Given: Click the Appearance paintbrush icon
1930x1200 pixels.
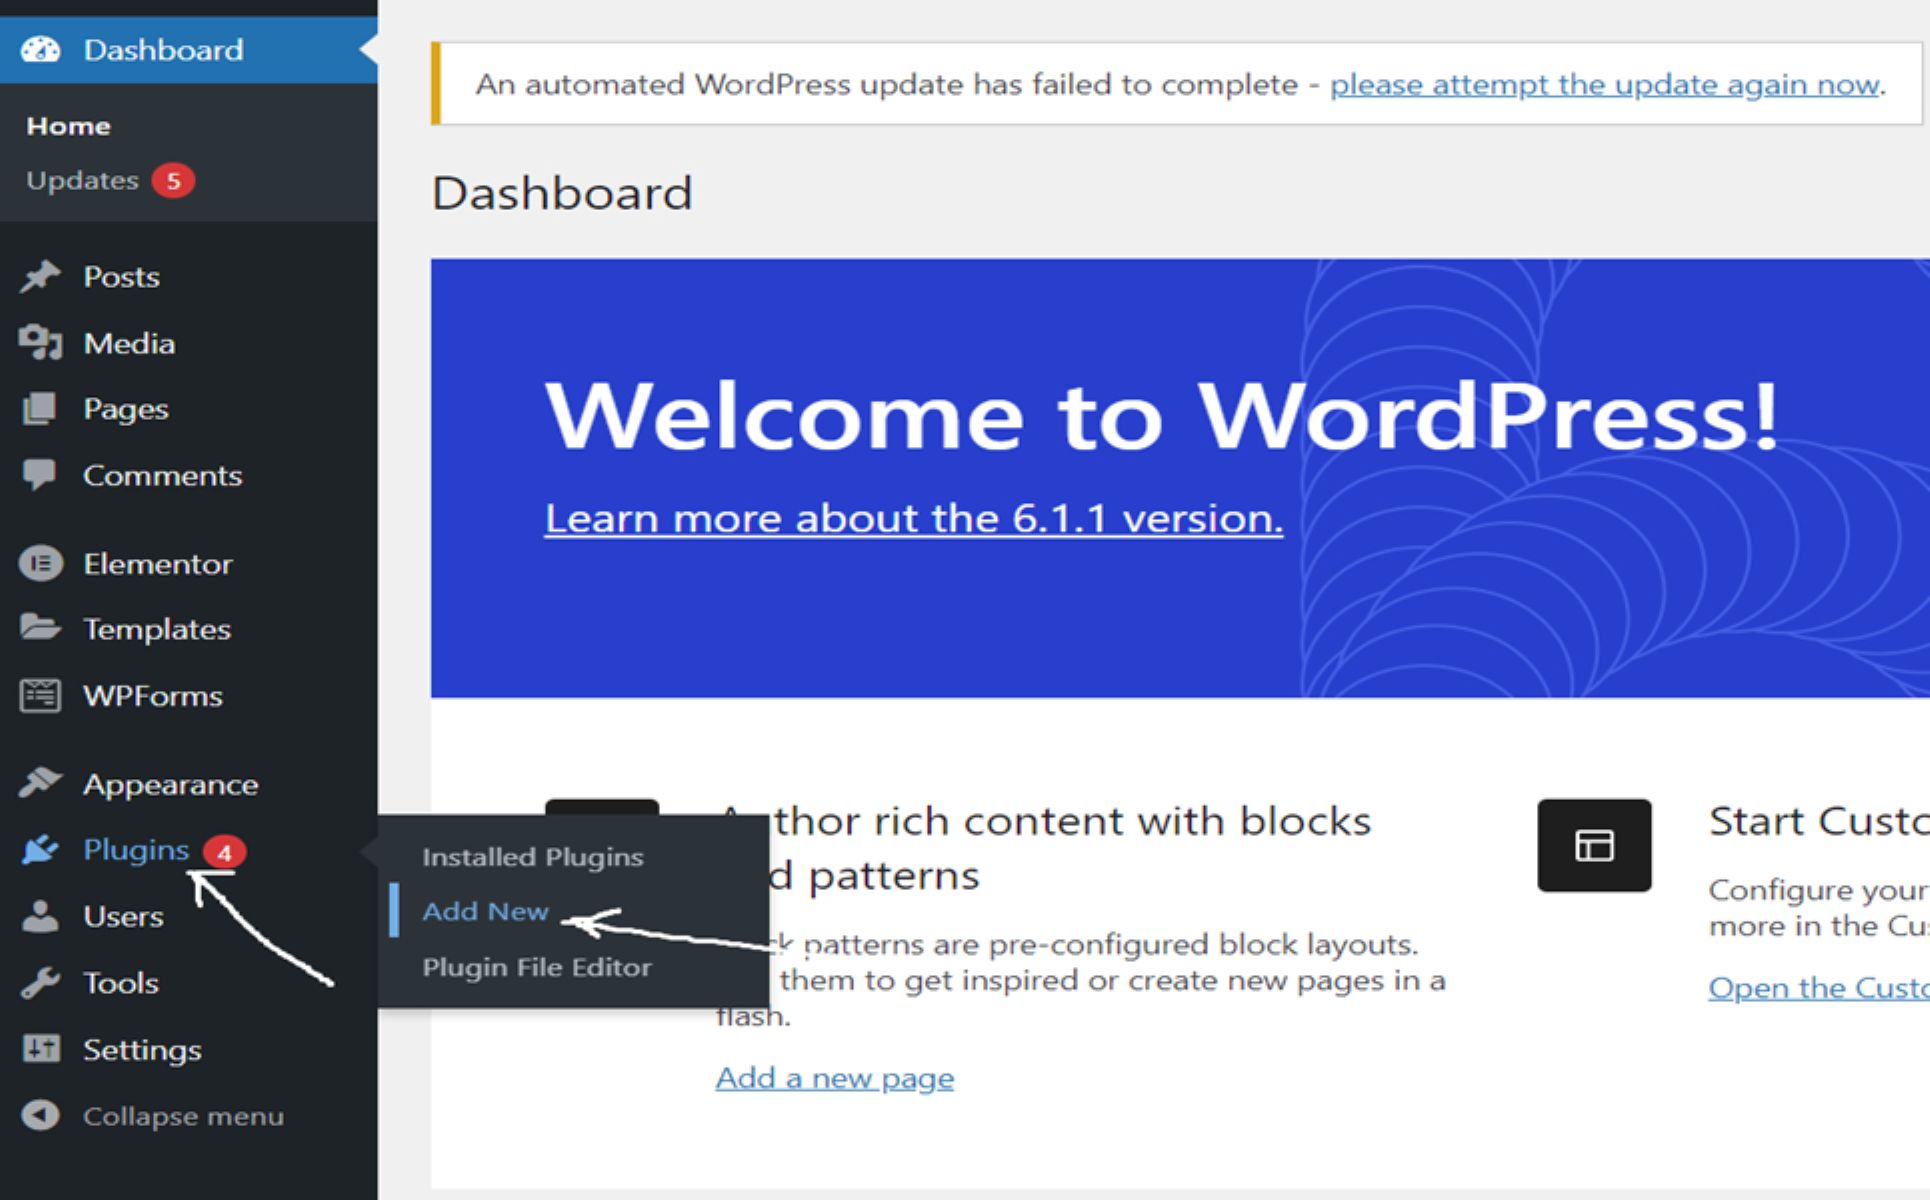Looking at the screenshot, I should pos(40,783).
